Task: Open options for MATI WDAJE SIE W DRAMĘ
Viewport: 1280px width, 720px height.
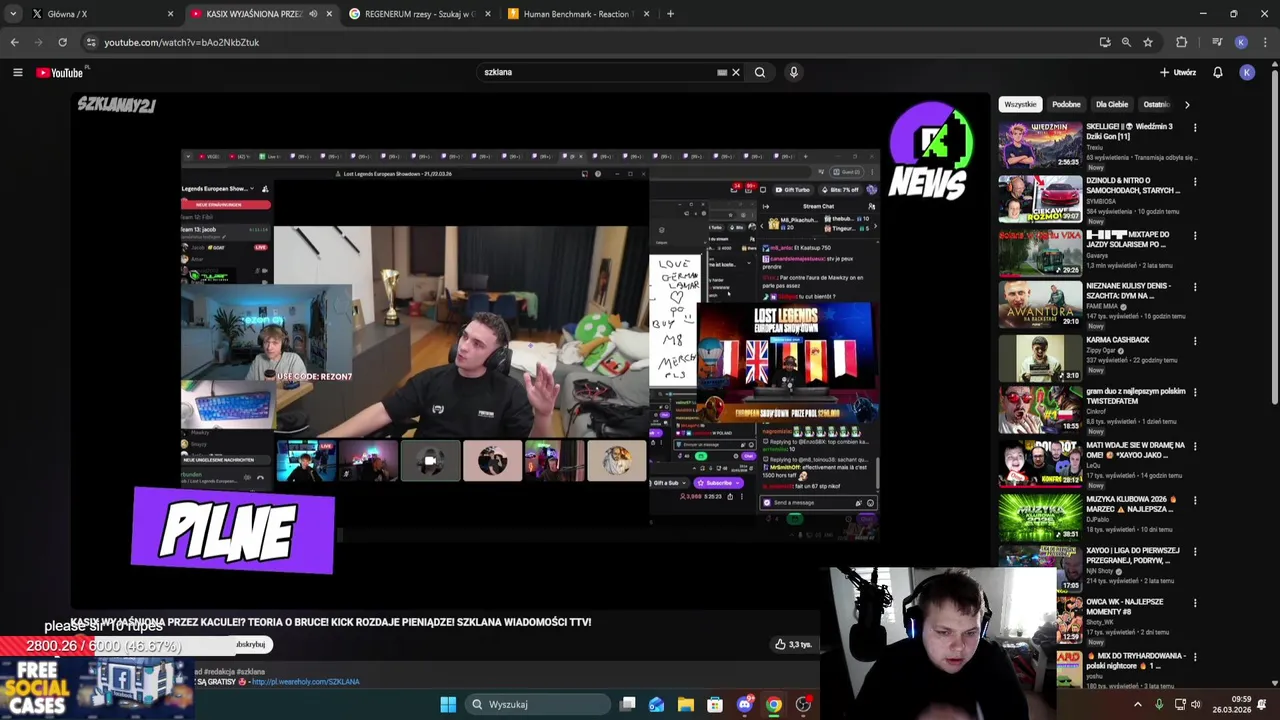Action: pos(1194,447)
